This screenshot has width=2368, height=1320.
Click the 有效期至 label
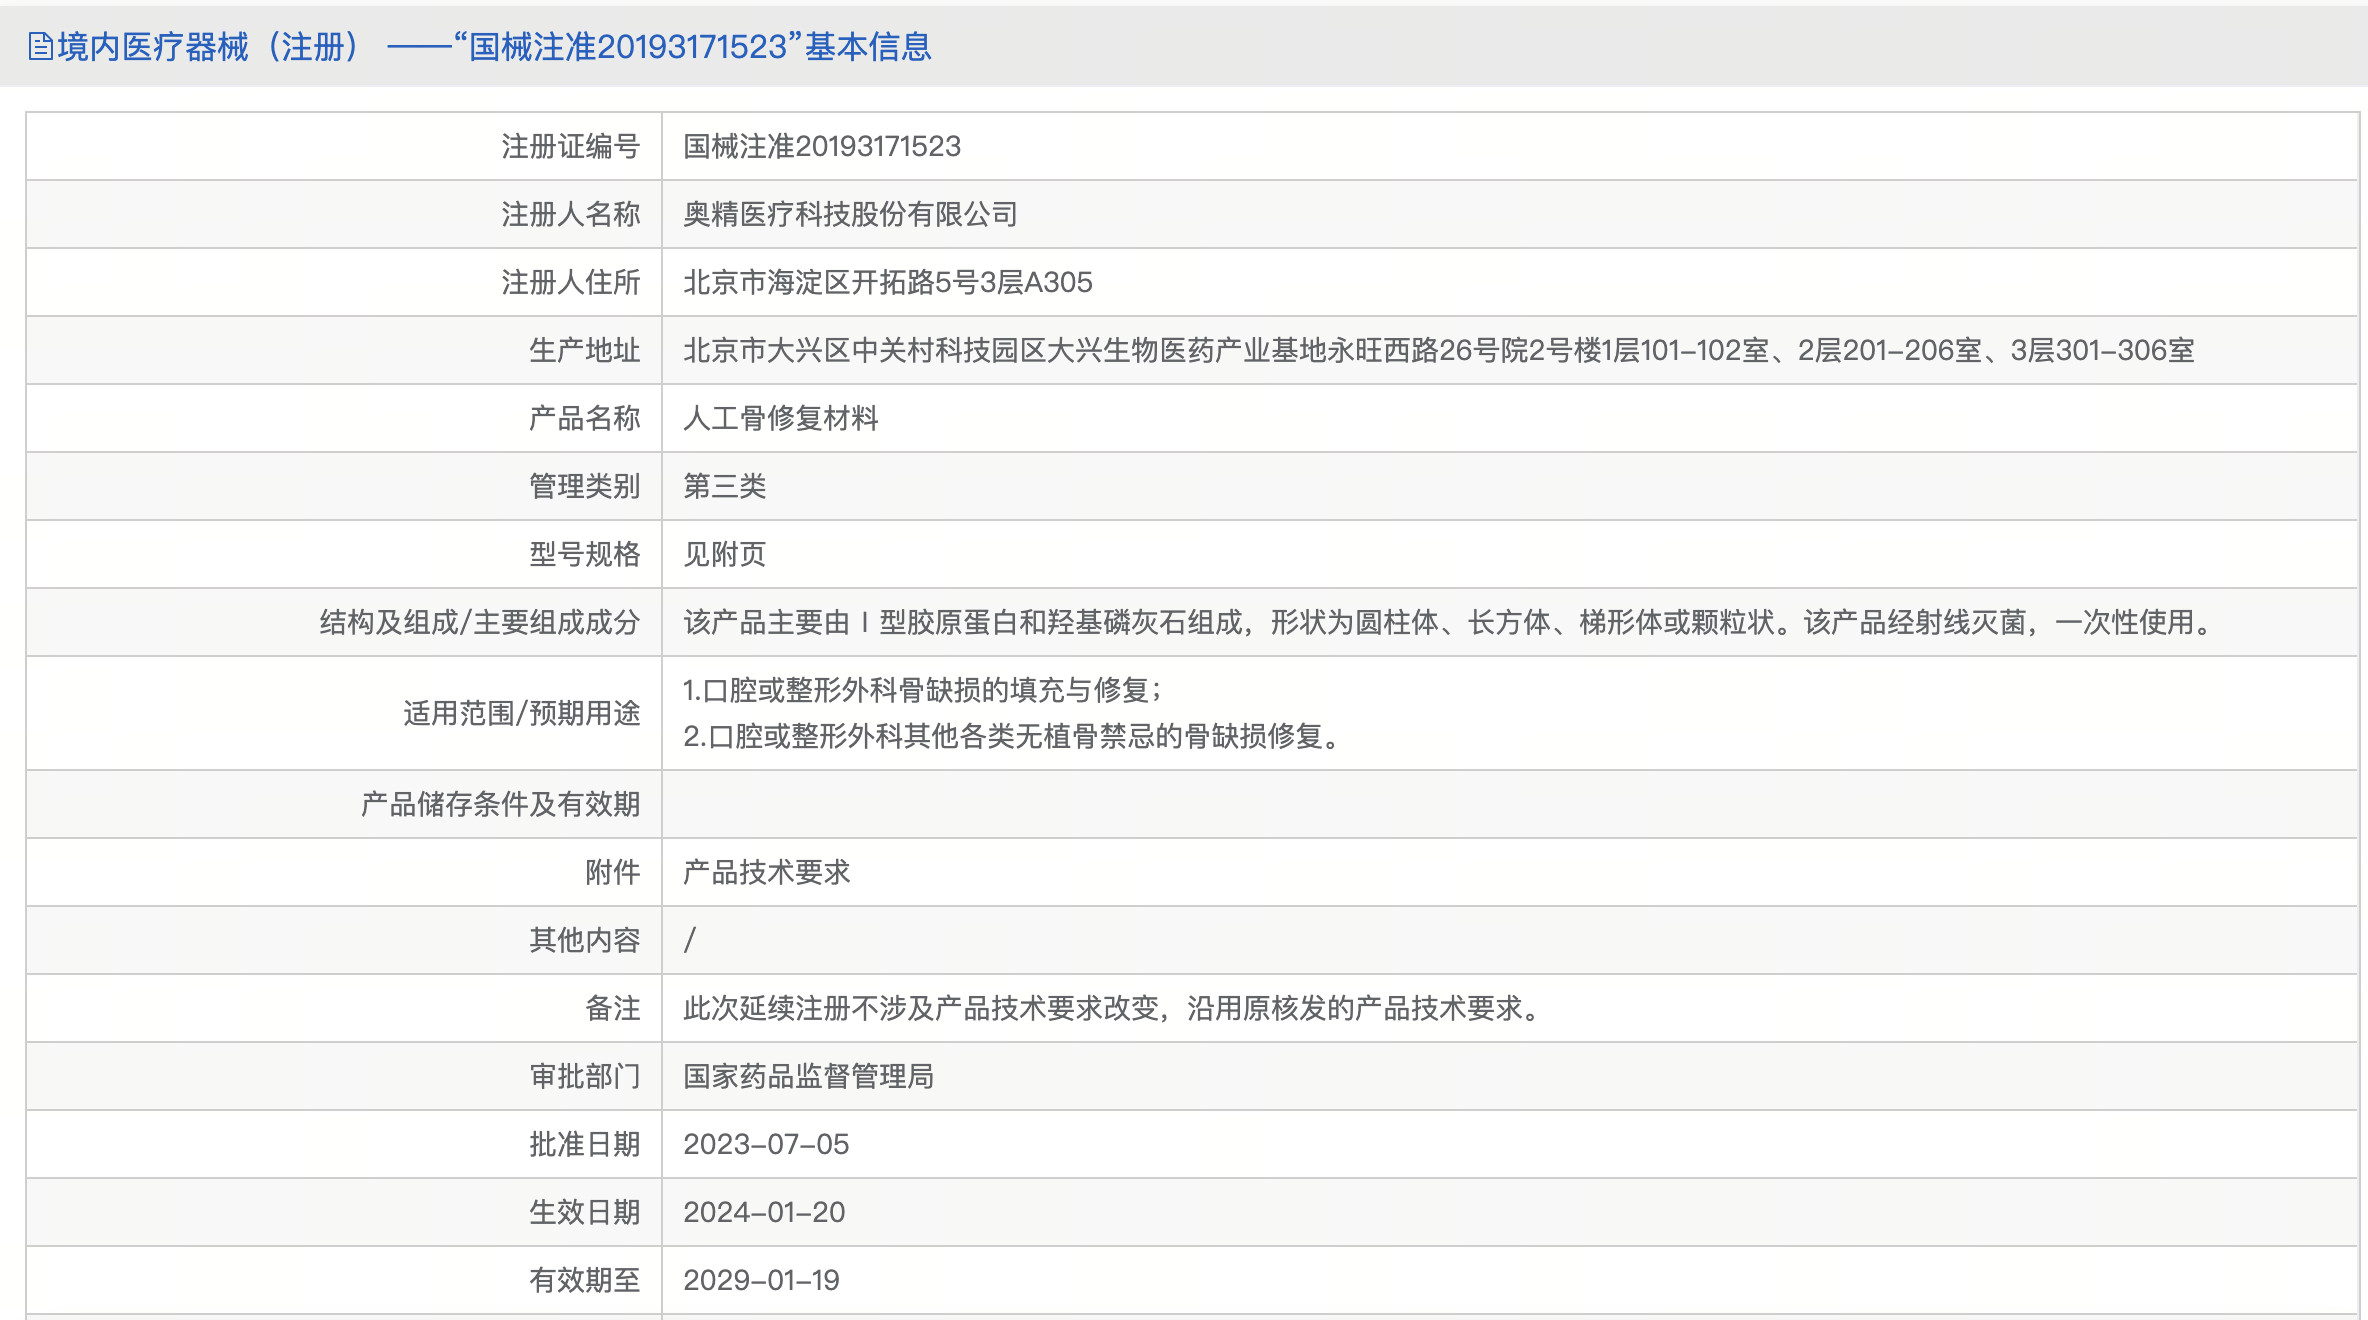(x=584, y=1280)
